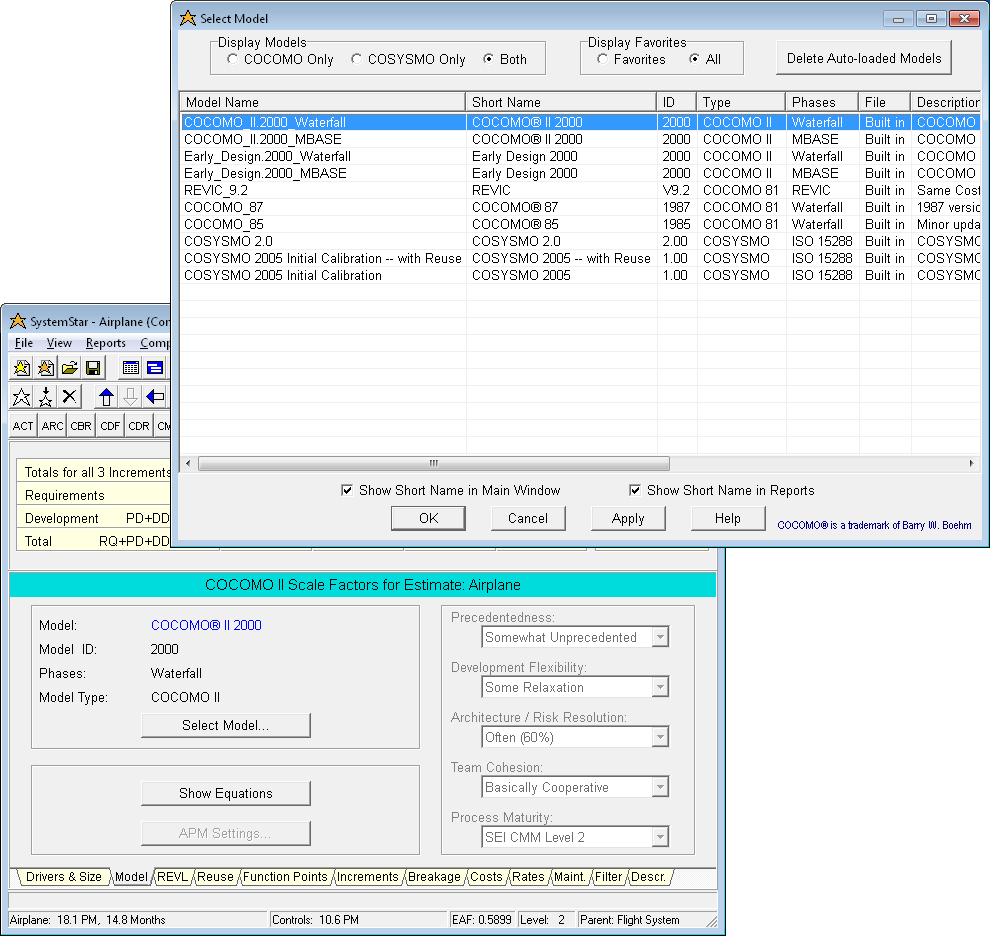Image resolution: width=990 pixels, height=936 pixels.
Task: Click the table grid view icon
Action: pos(131,368)
